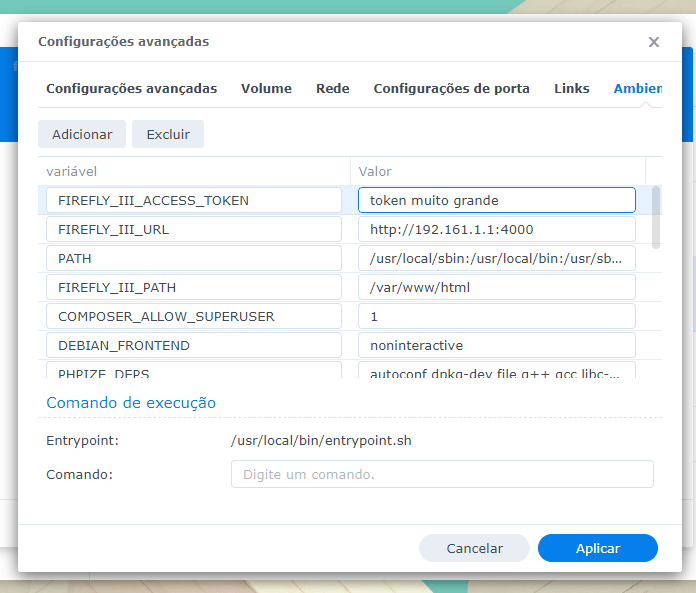This screenshot has width=696, height=593.
Task: Edit the FIREFLY_III_URL value field
Action: click(x=496, y=229)
